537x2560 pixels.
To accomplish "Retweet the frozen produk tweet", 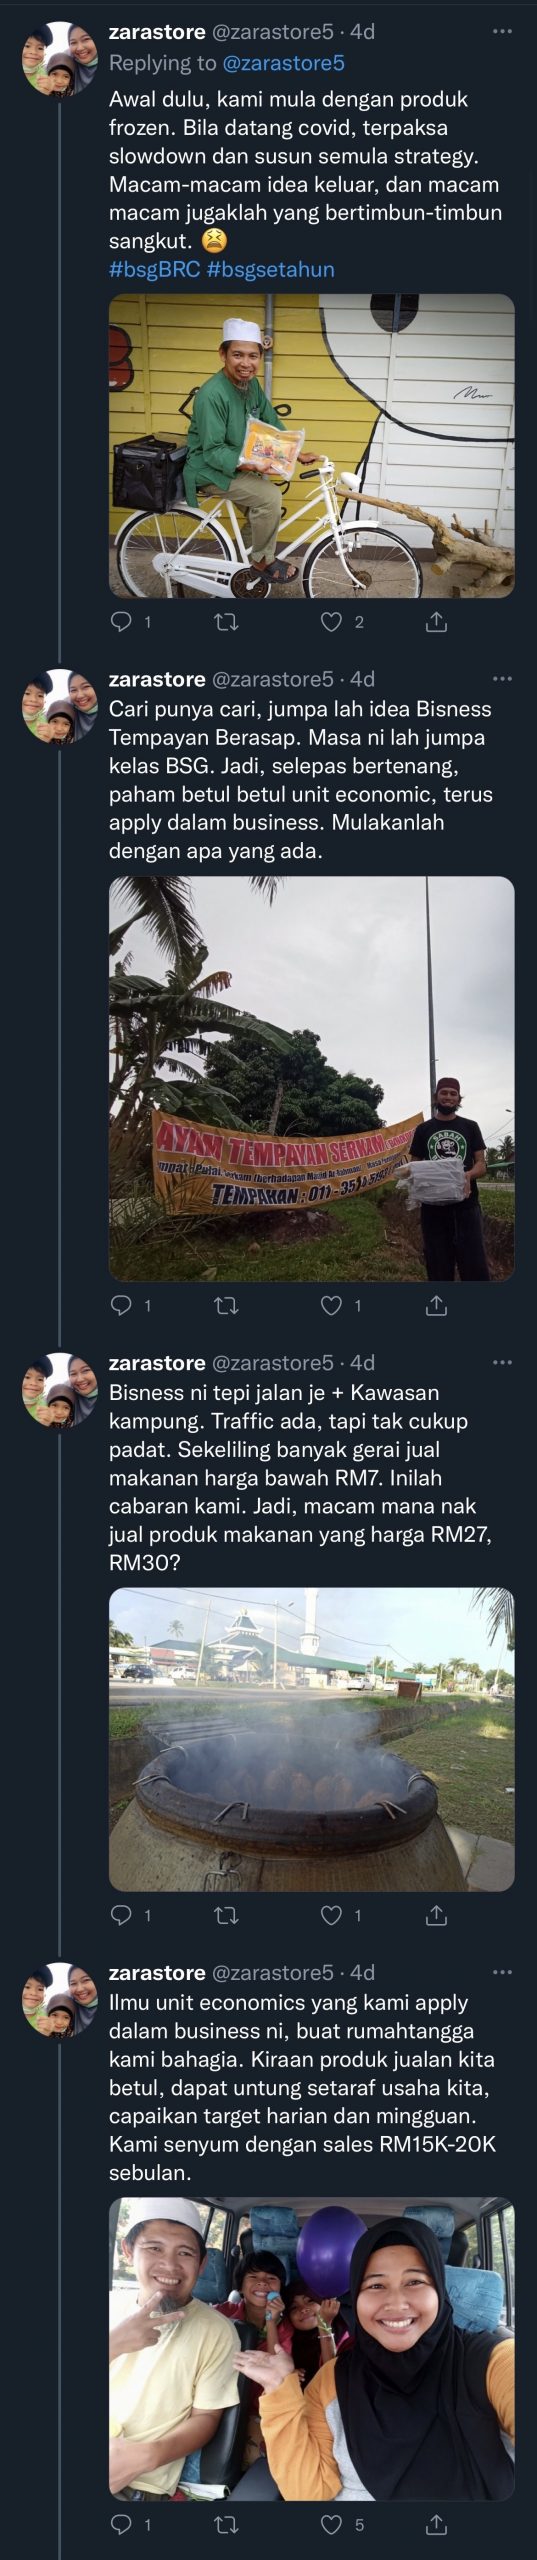I will [x=227, y=622].
